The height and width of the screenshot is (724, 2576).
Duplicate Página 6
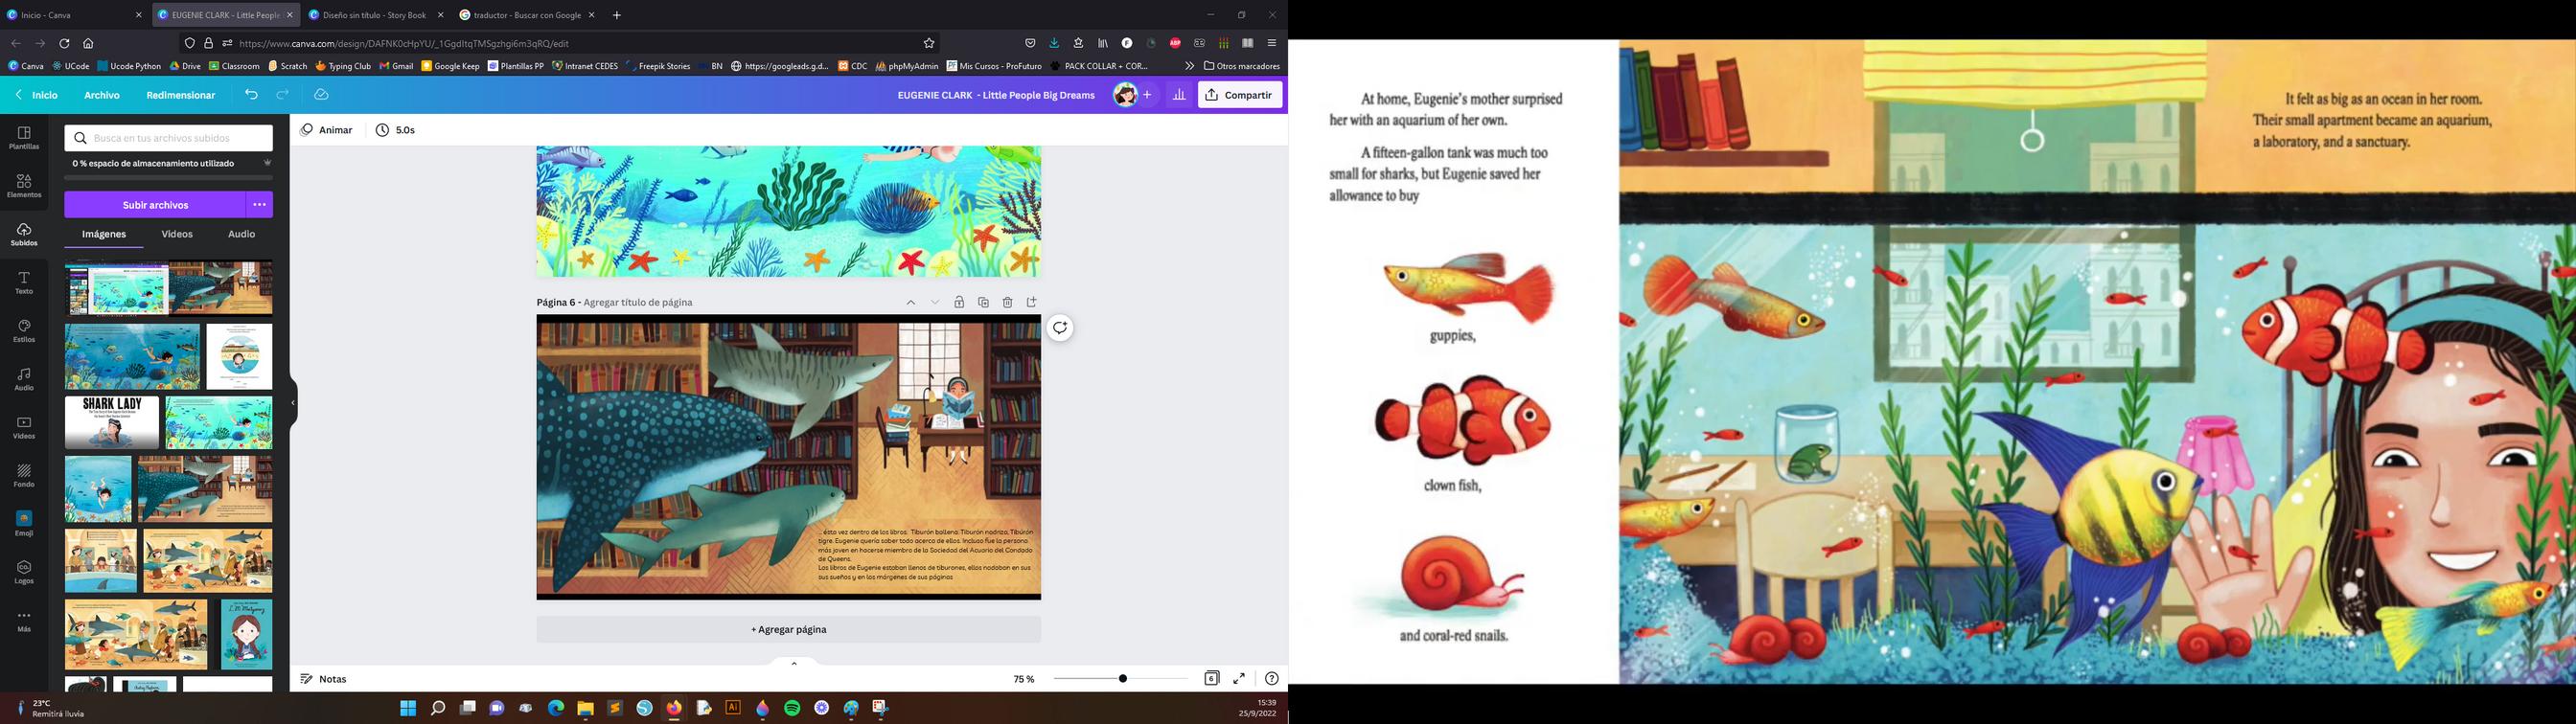983,302
